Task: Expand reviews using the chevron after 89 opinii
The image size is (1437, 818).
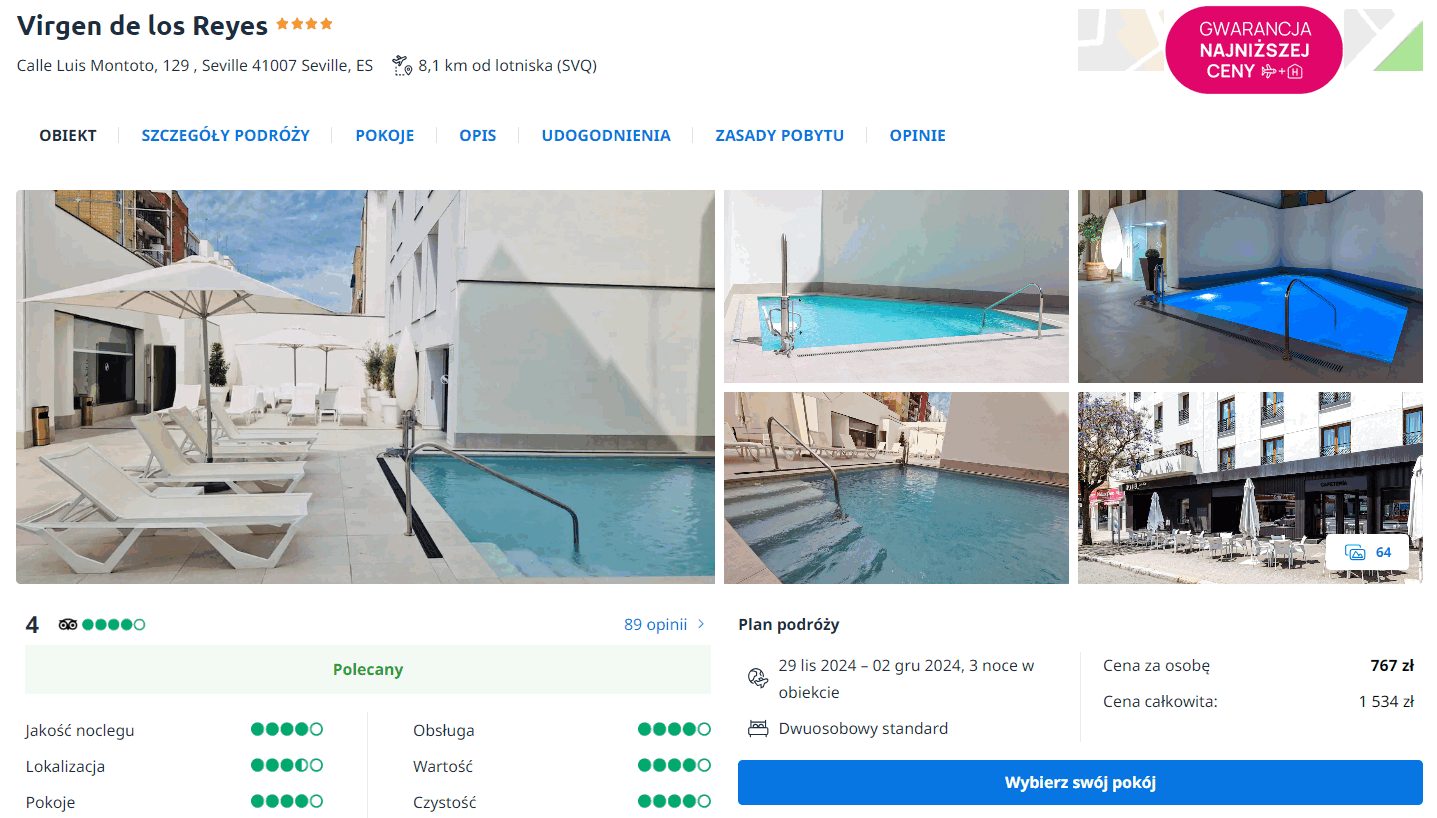Action: [701, 624]
